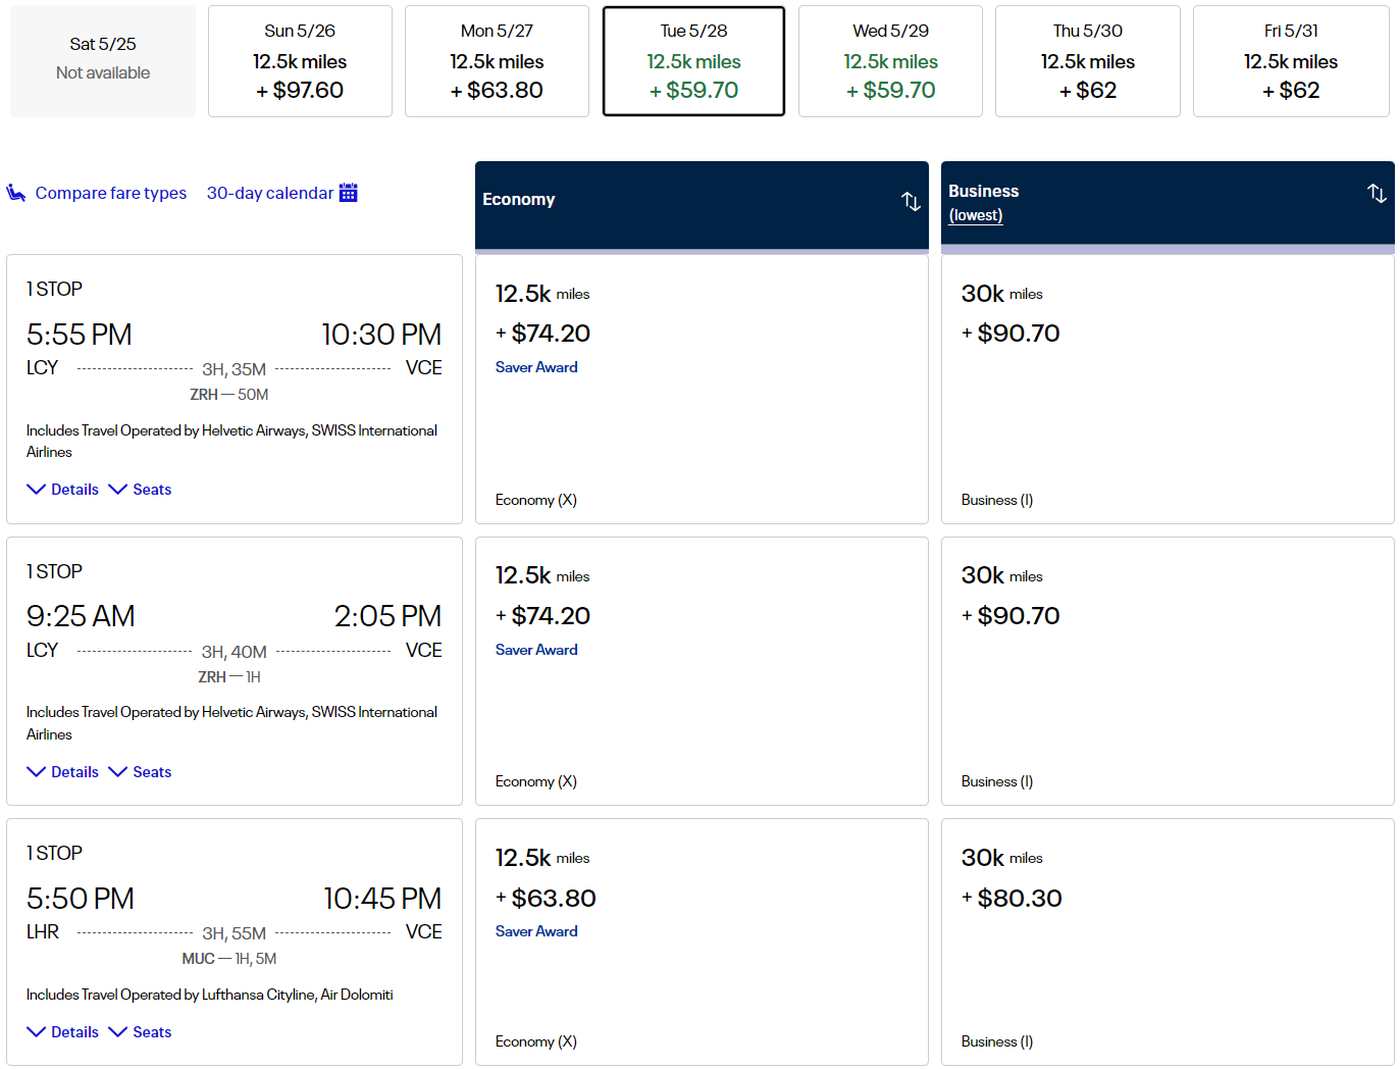Click the seat icon beside Compare fare types
Screen dimensions: 1400x1069
click(16, 193)
